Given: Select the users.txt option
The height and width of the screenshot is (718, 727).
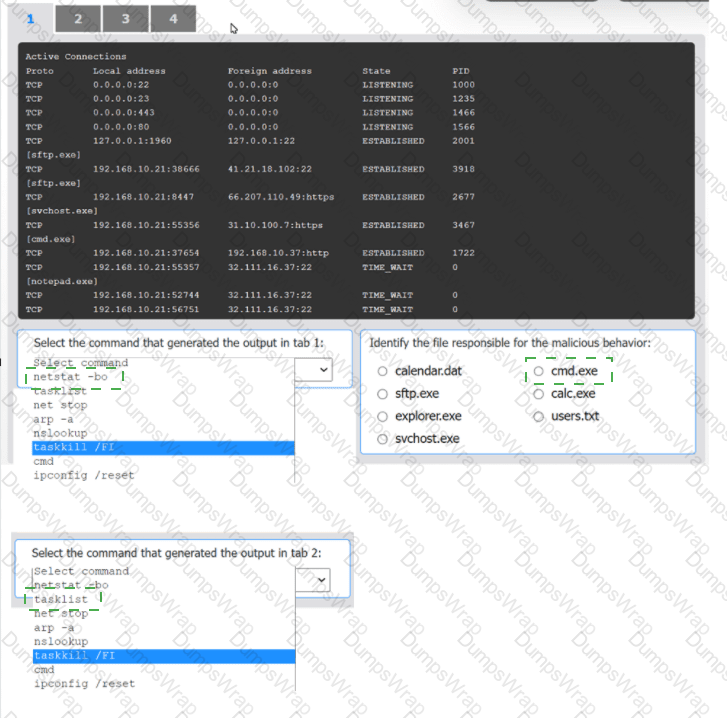Looking at the screenshot, I should click(538, 416).
